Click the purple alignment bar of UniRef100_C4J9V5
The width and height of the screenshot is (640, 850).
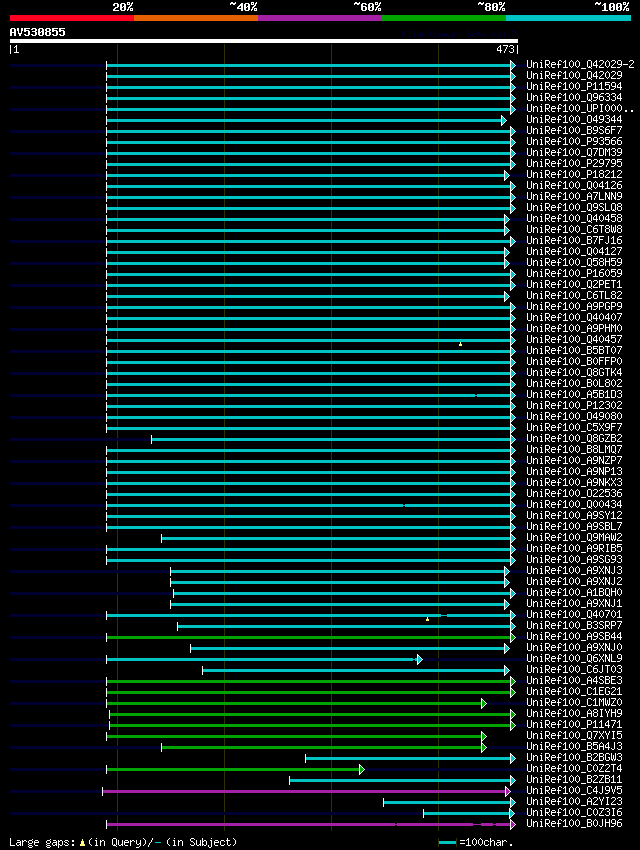(305, 791)
